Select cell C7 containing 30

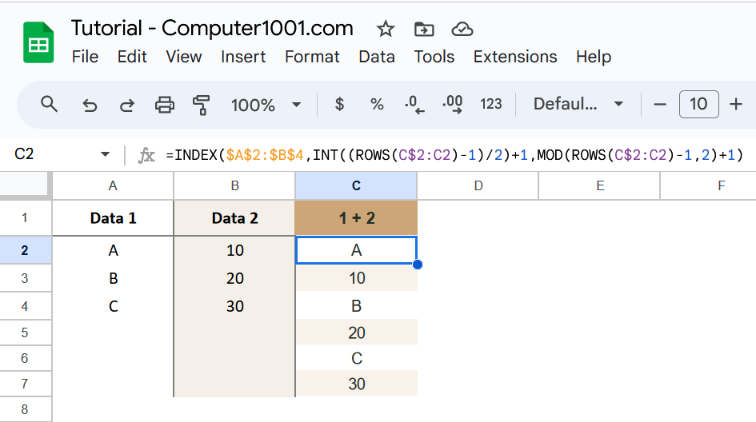(356, 384)
